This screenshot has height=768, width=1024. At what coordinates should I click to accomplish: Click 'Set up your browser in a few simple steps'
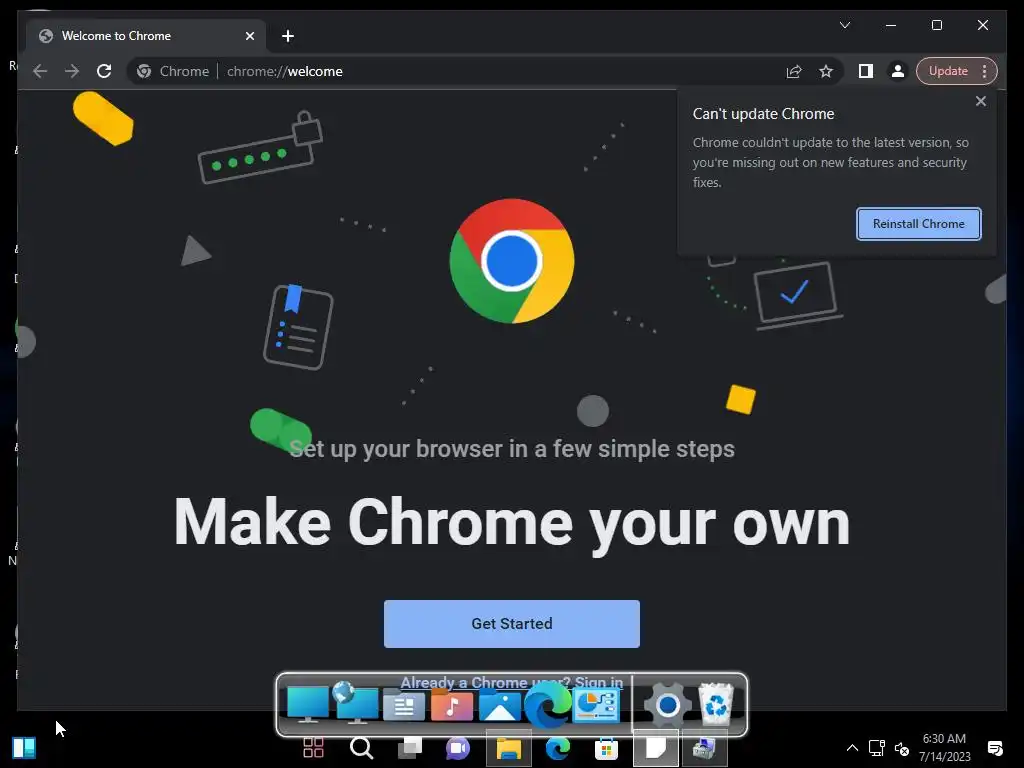(x=512, y=449)
